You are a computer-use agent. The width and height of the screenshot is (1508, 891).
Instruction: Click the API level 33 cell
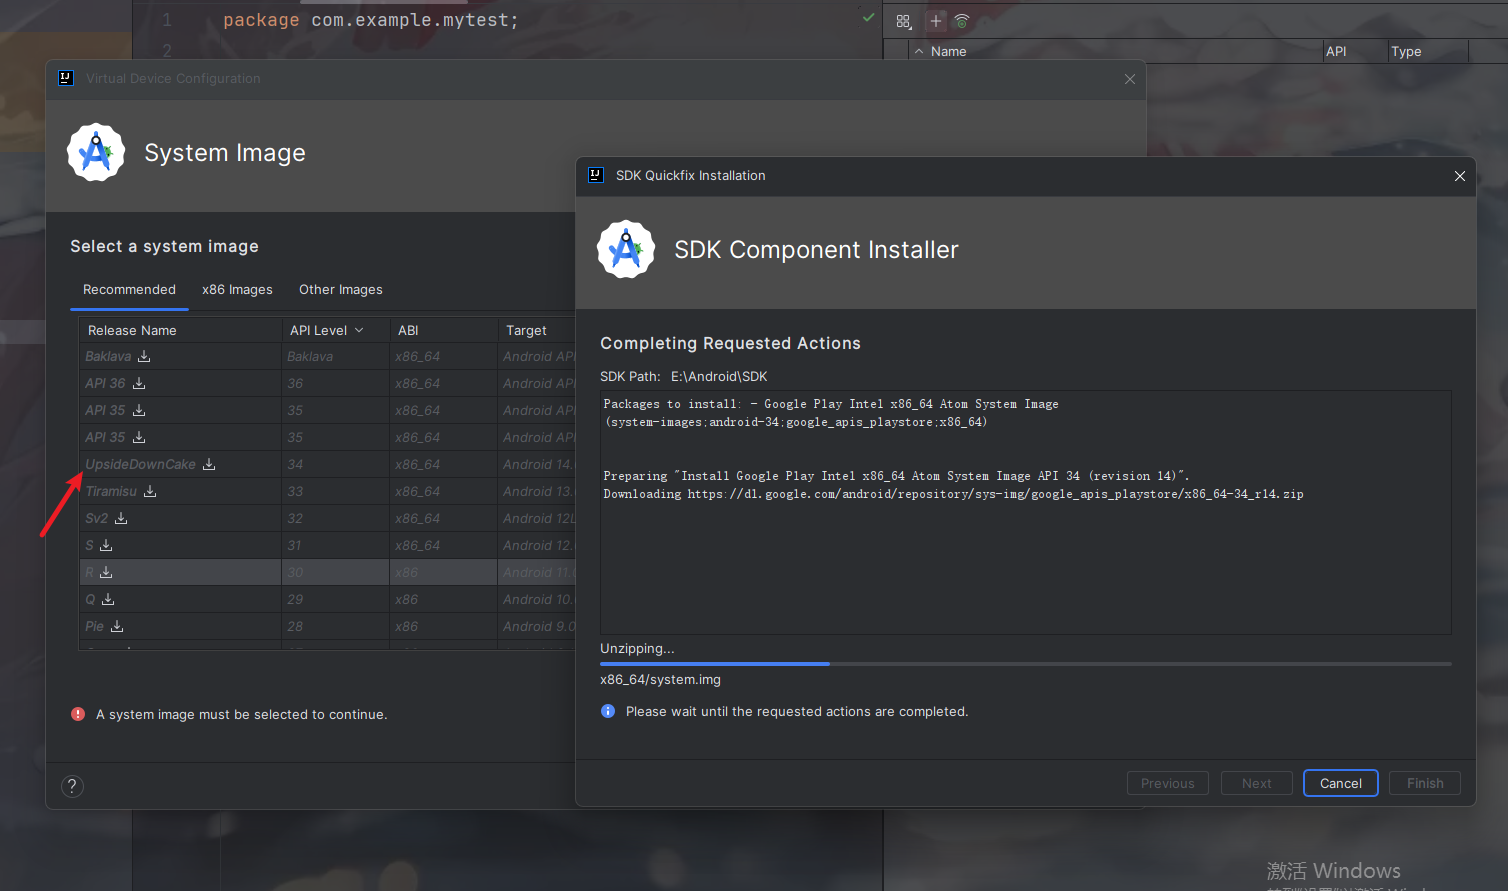tap(335, 491)
